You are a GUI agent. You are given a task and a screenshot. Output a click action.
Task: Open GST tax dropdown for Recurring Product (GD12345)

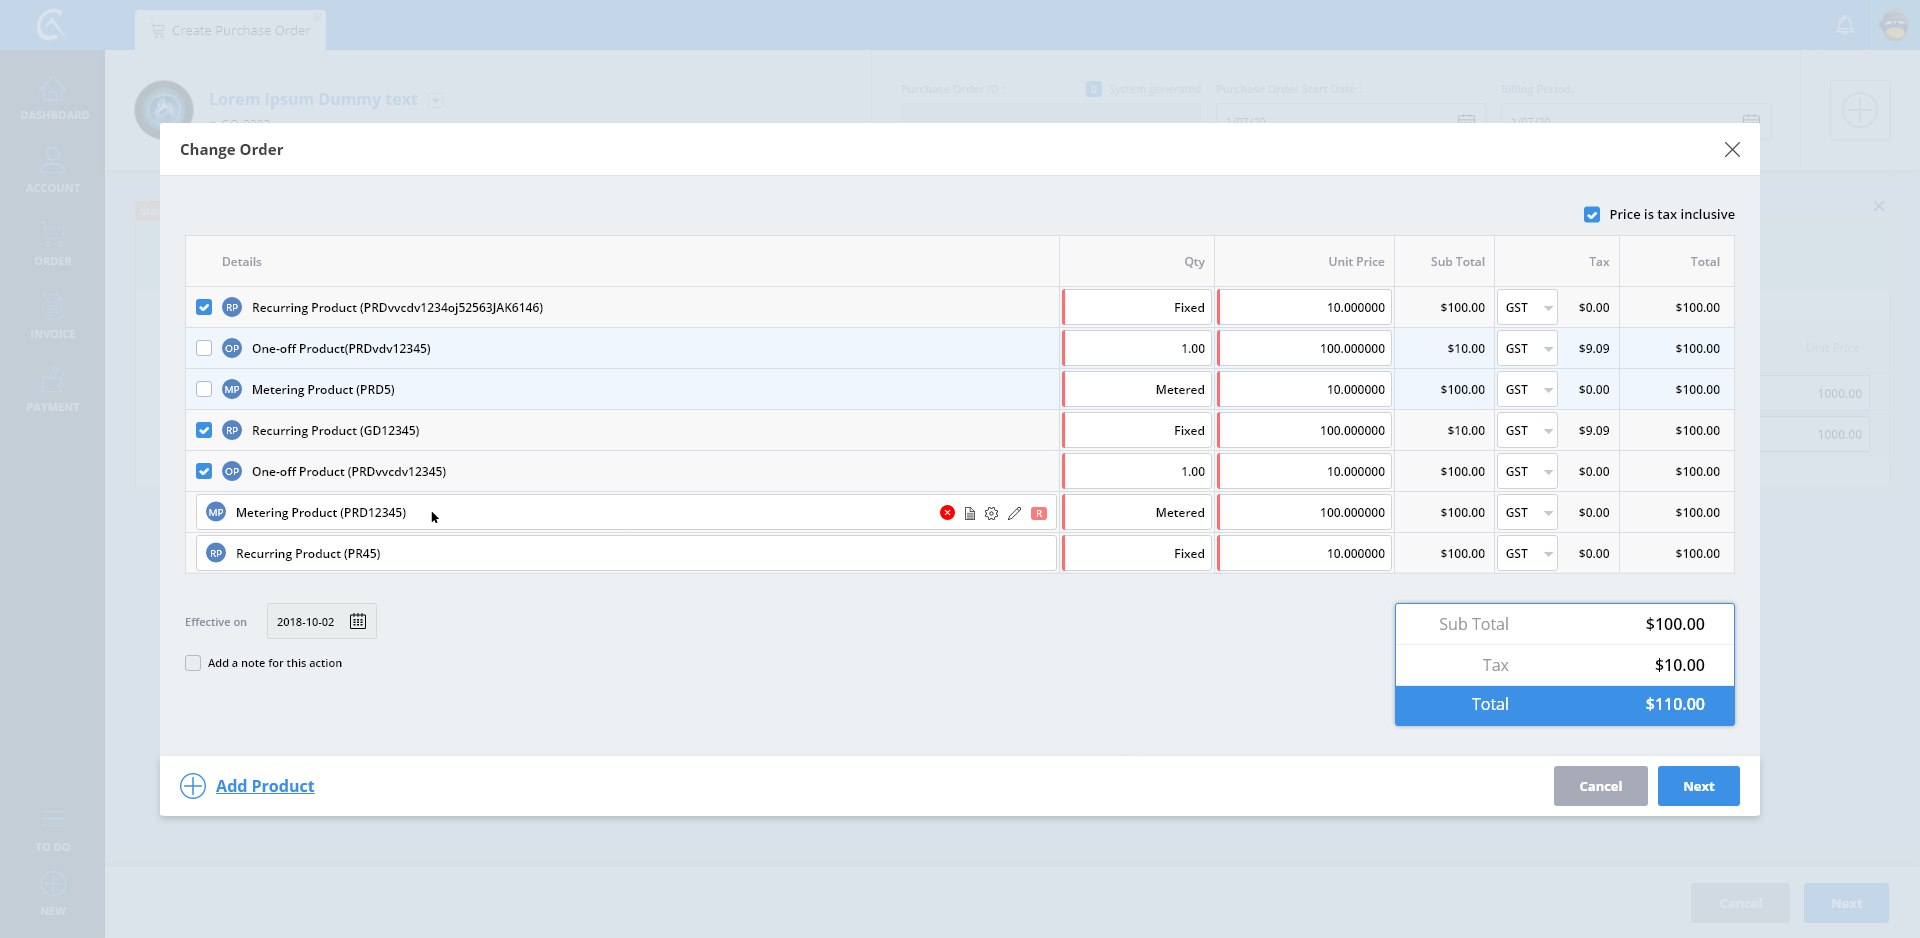click(1527, 431)
